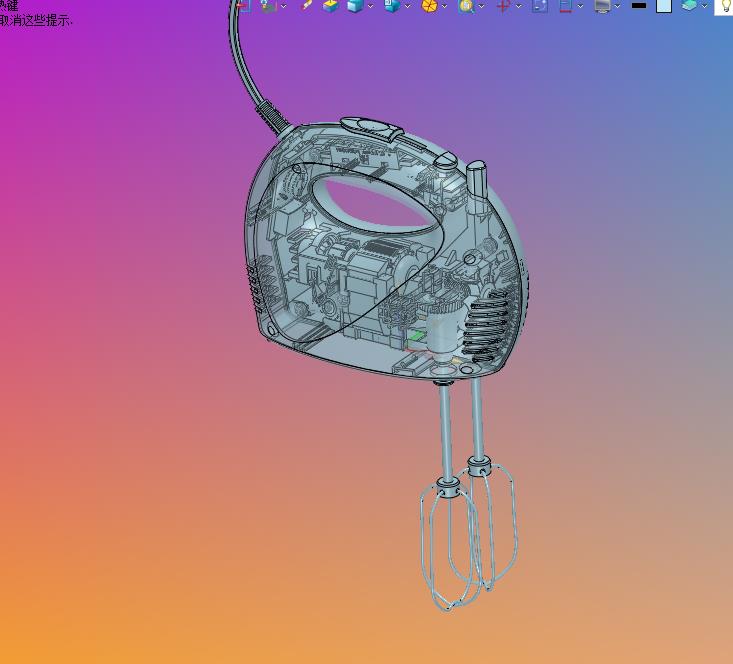Expand the orange sphere rendering style dropdown
Screen dimensions: 733x664
[x=445, y=6]
